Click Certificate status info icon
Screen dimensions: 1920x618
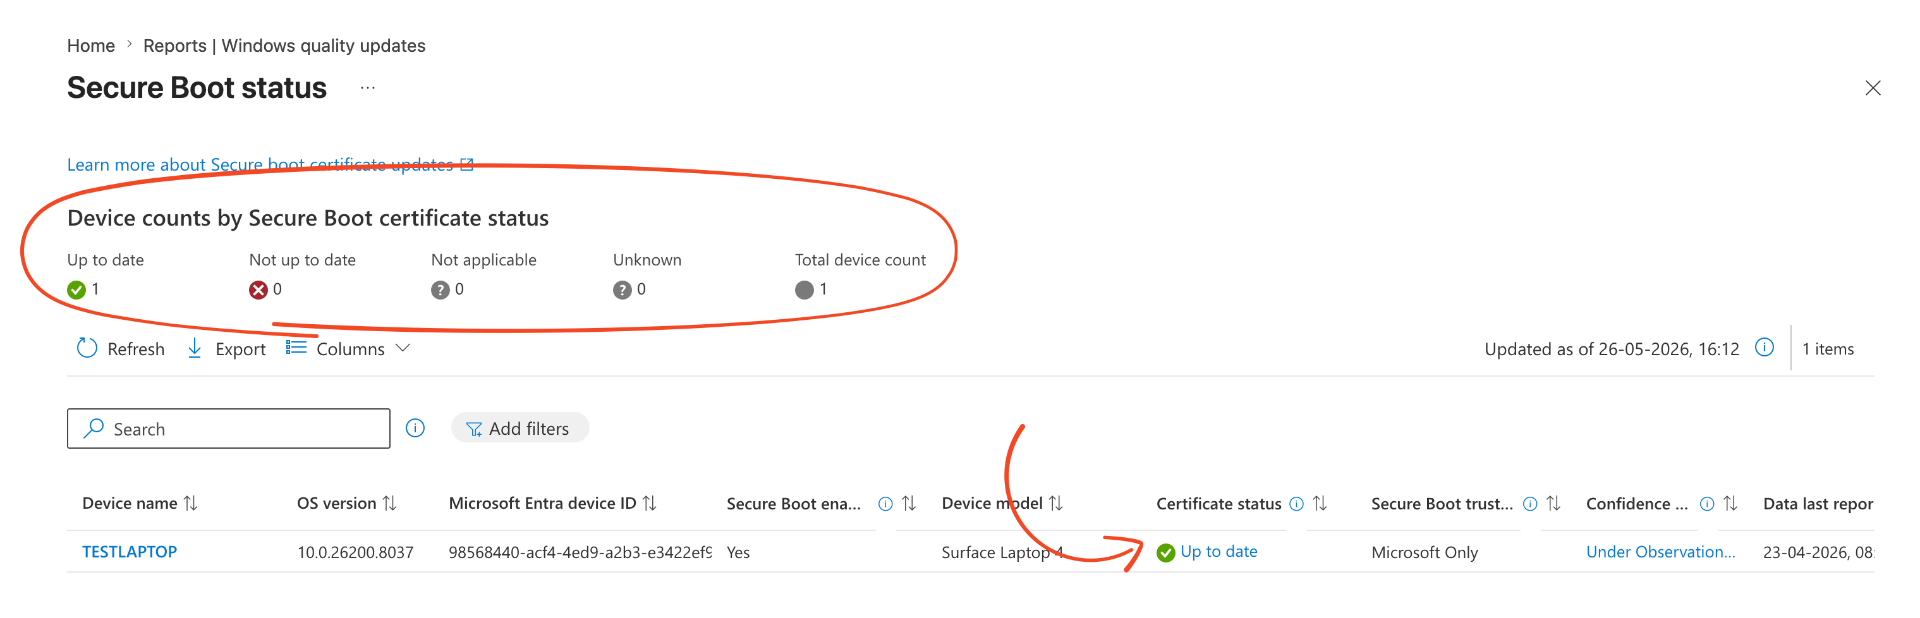coord(1297,504)
